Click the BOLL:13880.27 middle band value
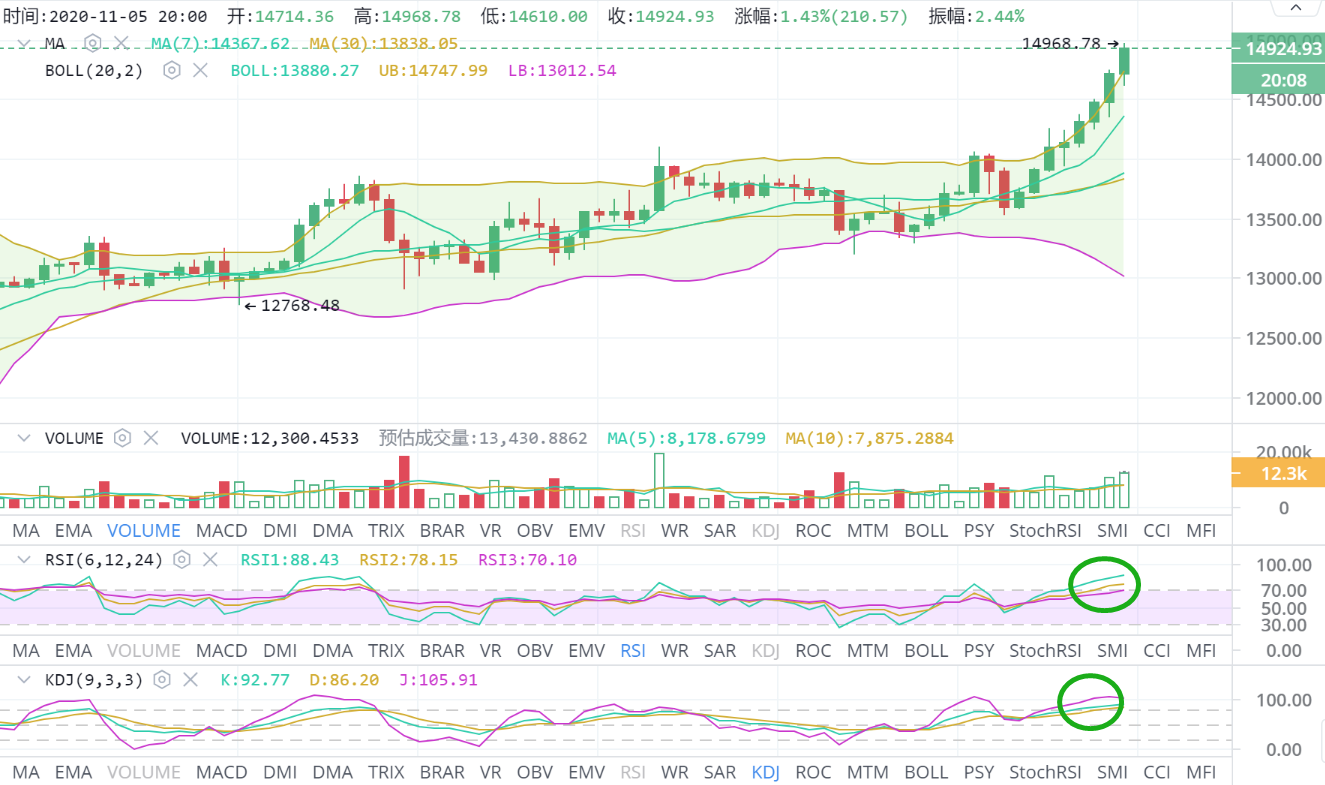1325x785 pixels. pos(295,70)
